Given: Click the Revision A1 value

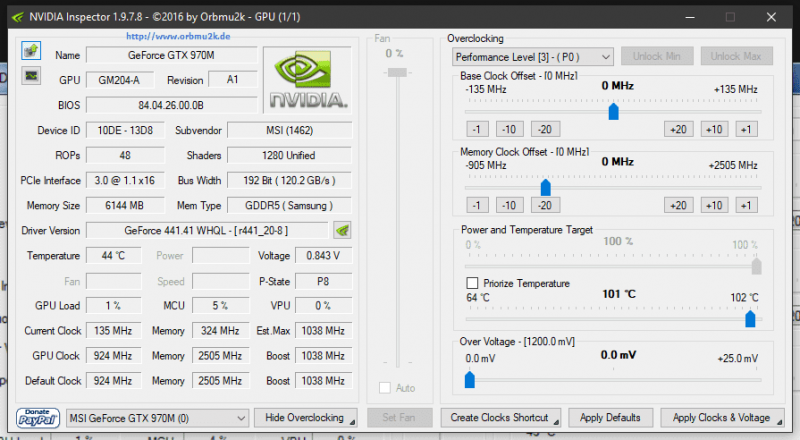Looking at the screenshot, I should [x=233, y=80].
